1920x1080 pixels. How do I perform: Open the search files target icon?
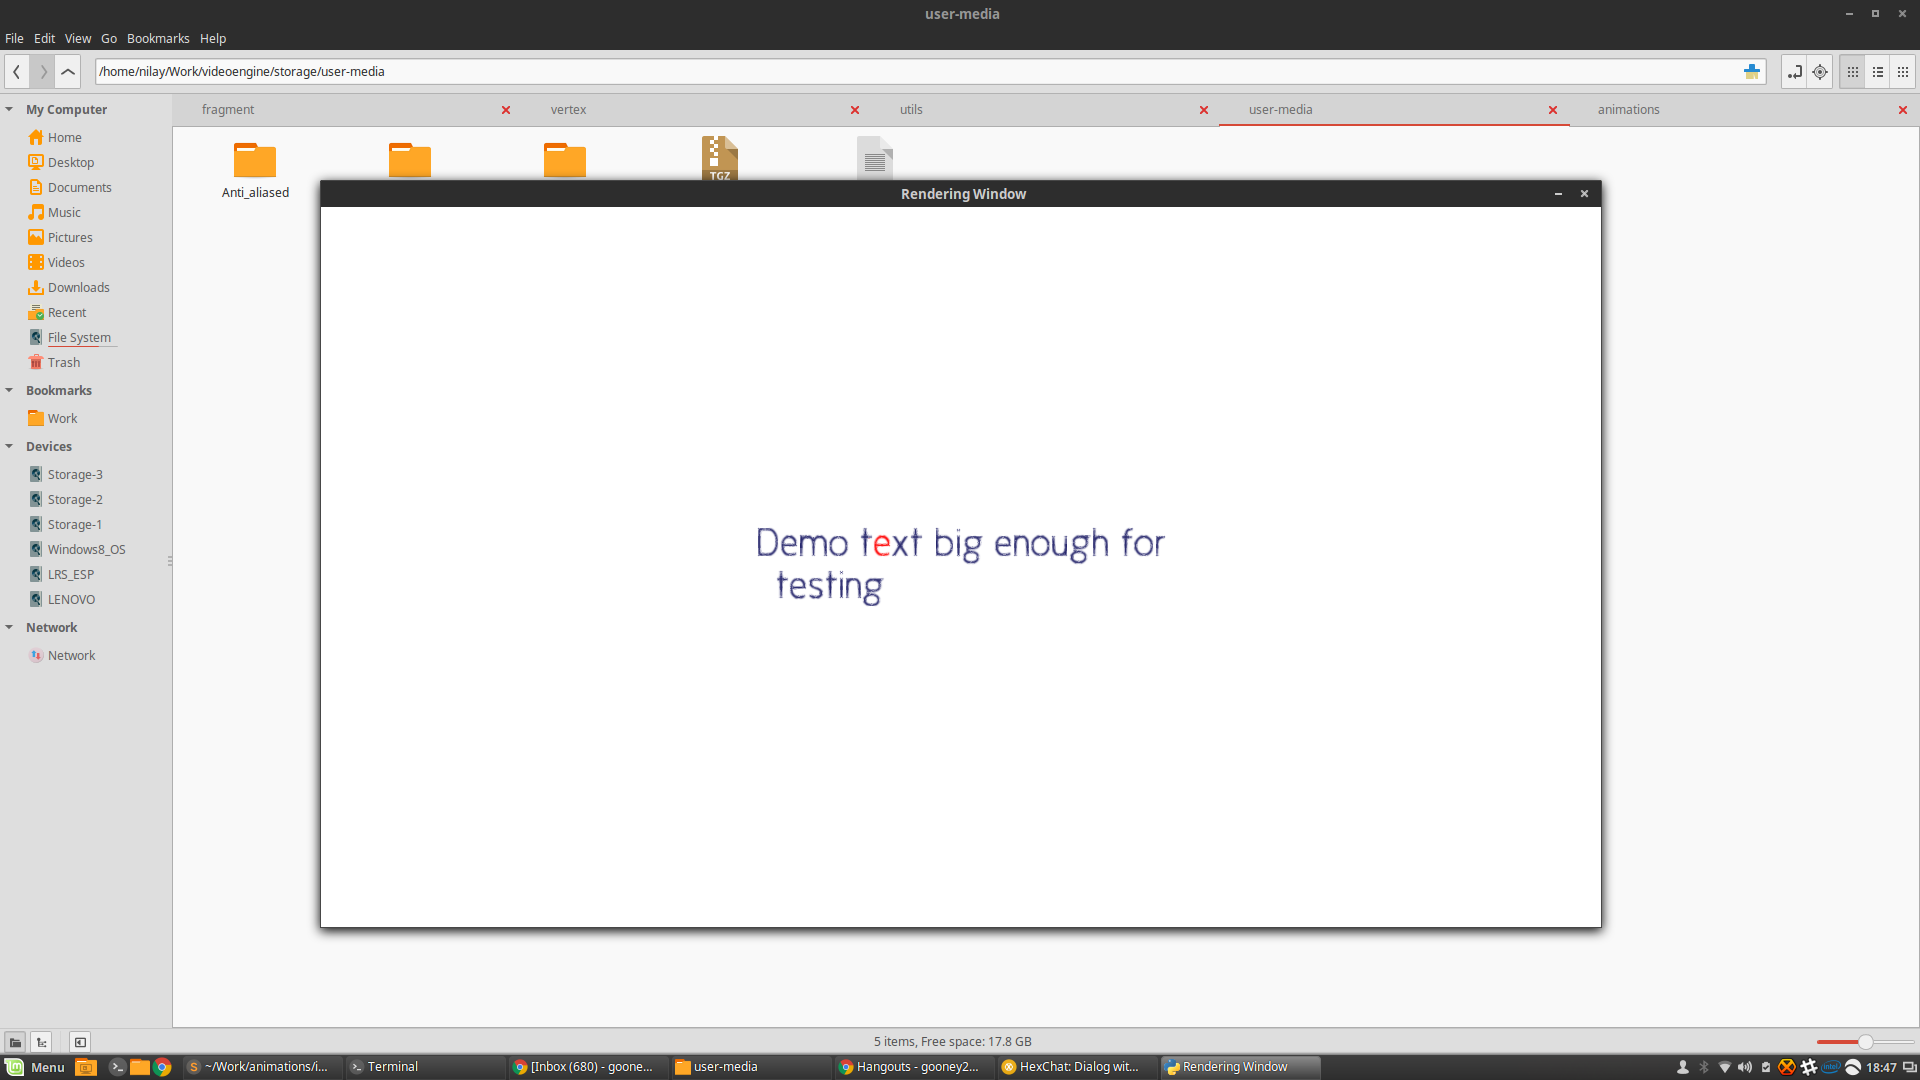coord(1820,72)
